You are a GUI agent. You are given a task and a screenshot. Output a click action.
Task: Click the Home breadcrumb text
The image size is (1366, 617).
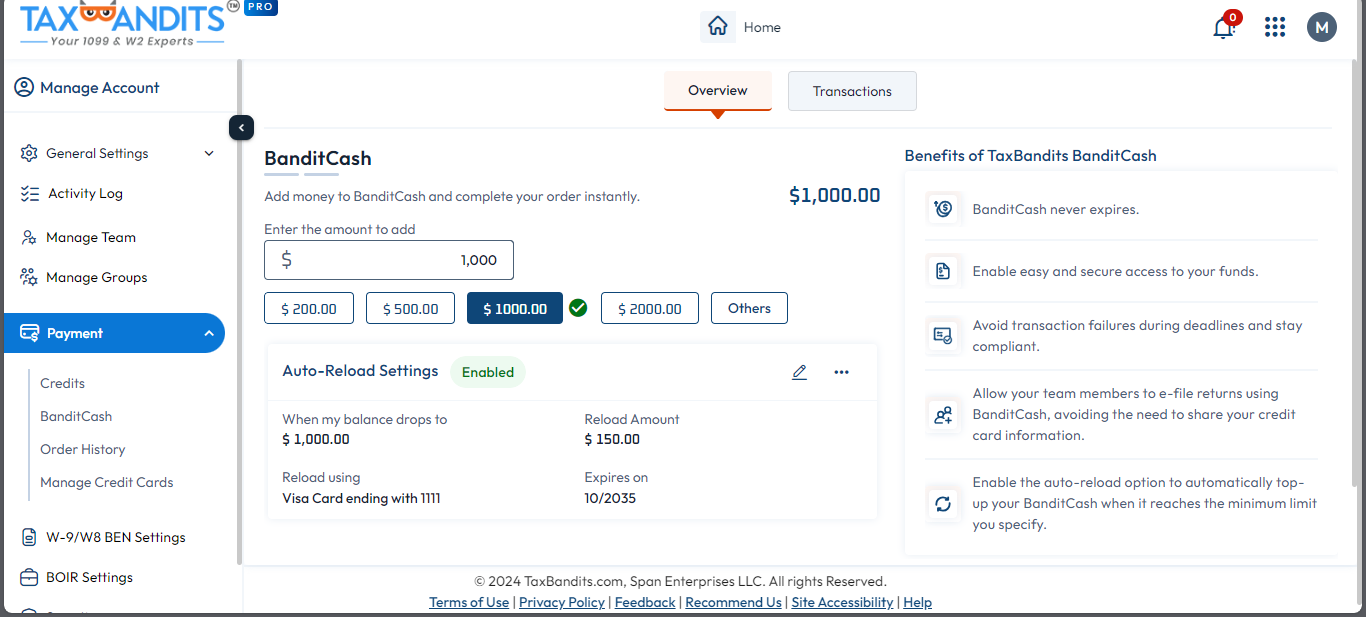[762, 27]
